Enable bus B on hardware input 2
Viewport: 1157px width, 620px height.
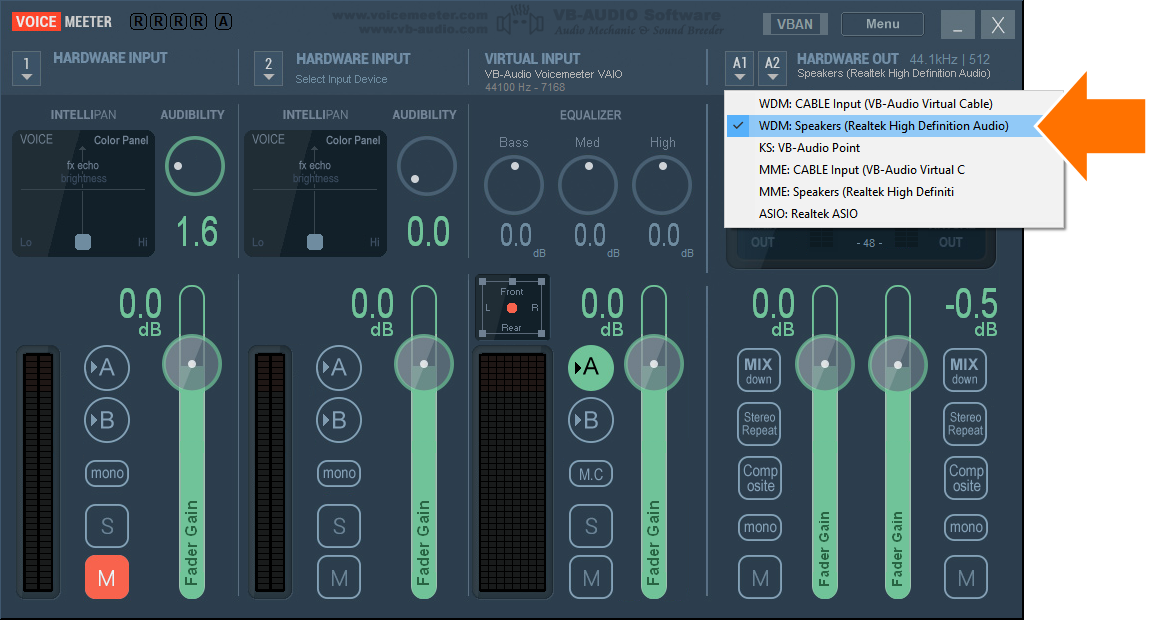coord(339,420)
